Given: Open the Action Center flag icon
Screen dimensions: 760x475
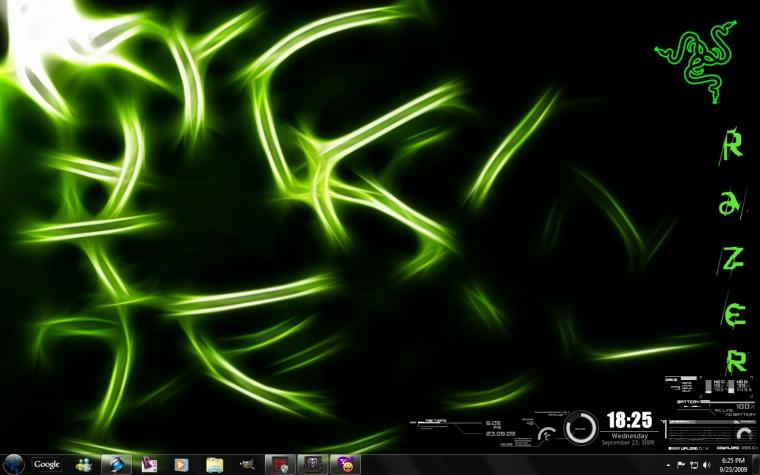Looking at the screenshot, I should [681, 465].
